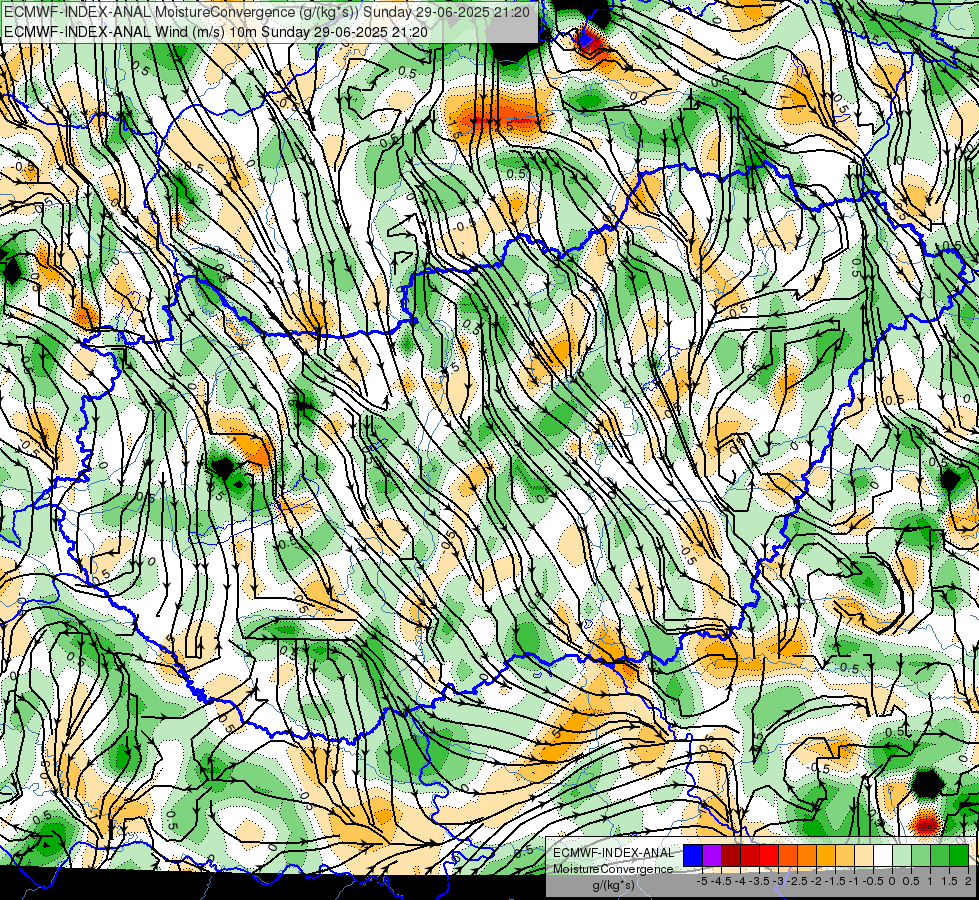Click the -3.5 tick value on the legend scale
Image resolution: width=979 pixels, height=900 pixels.
[759, 881]
